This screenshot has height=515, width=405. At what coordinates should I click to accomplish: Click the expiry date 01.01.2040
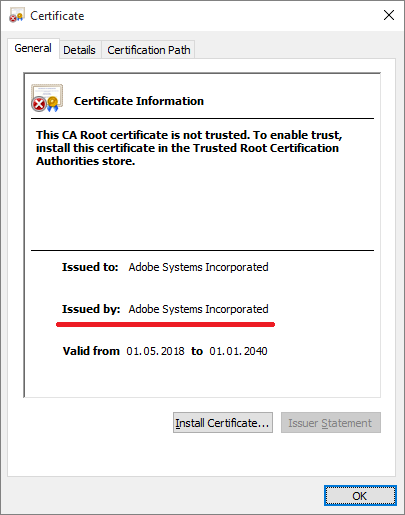click(238, 351)
